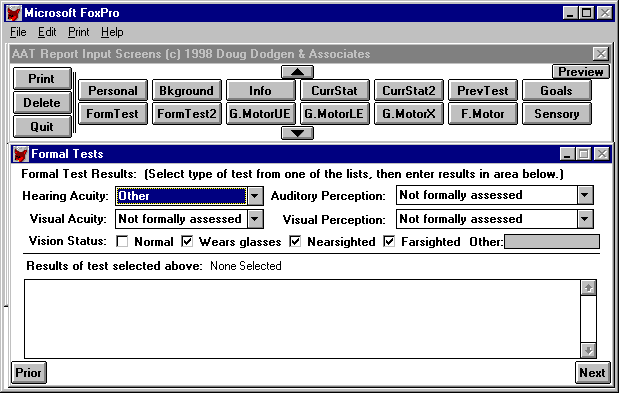Uncheck the Wears glasses checkbox
Screen dimensions: 619x393
pos(187,241)
